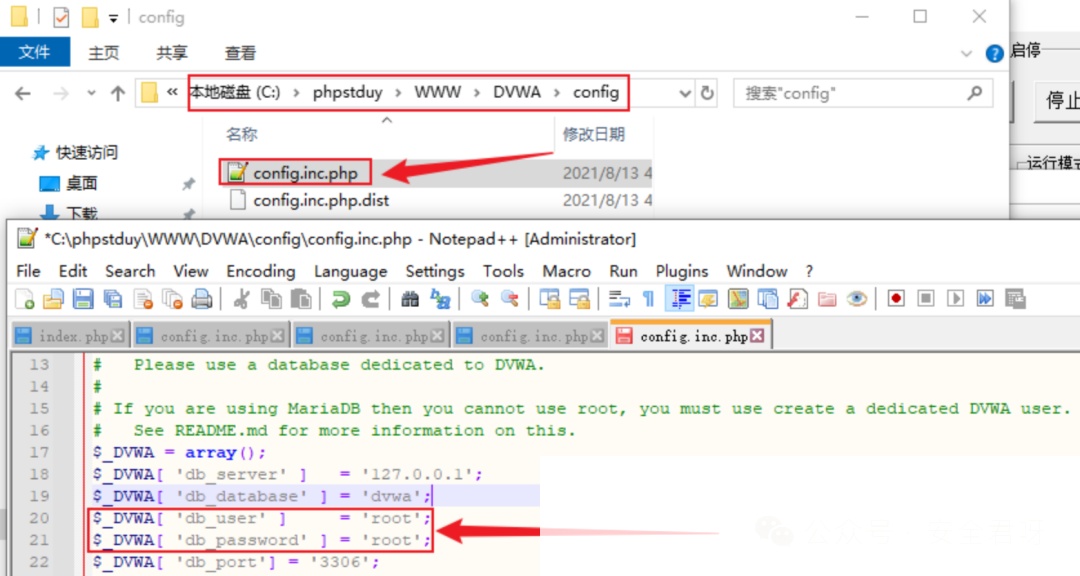1080x576 pixels.
Task: Click the Redo arrow icon
Action: [x=371, y=299]
